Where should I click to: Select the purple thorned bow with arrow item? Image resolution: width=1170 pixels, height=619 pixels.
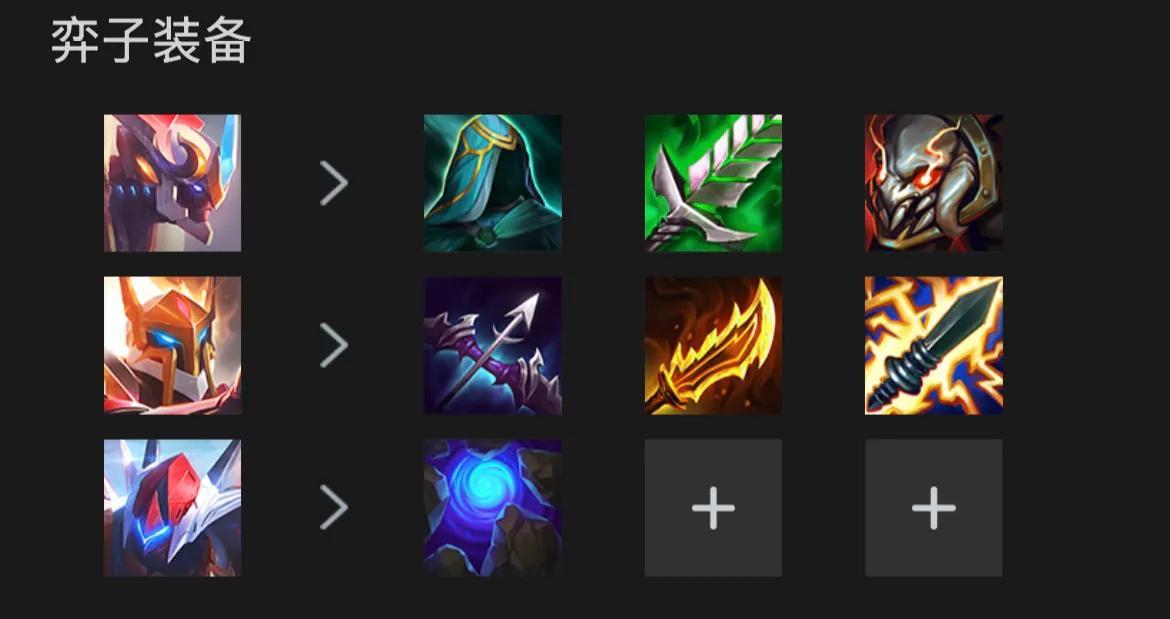tap(492, 345)
